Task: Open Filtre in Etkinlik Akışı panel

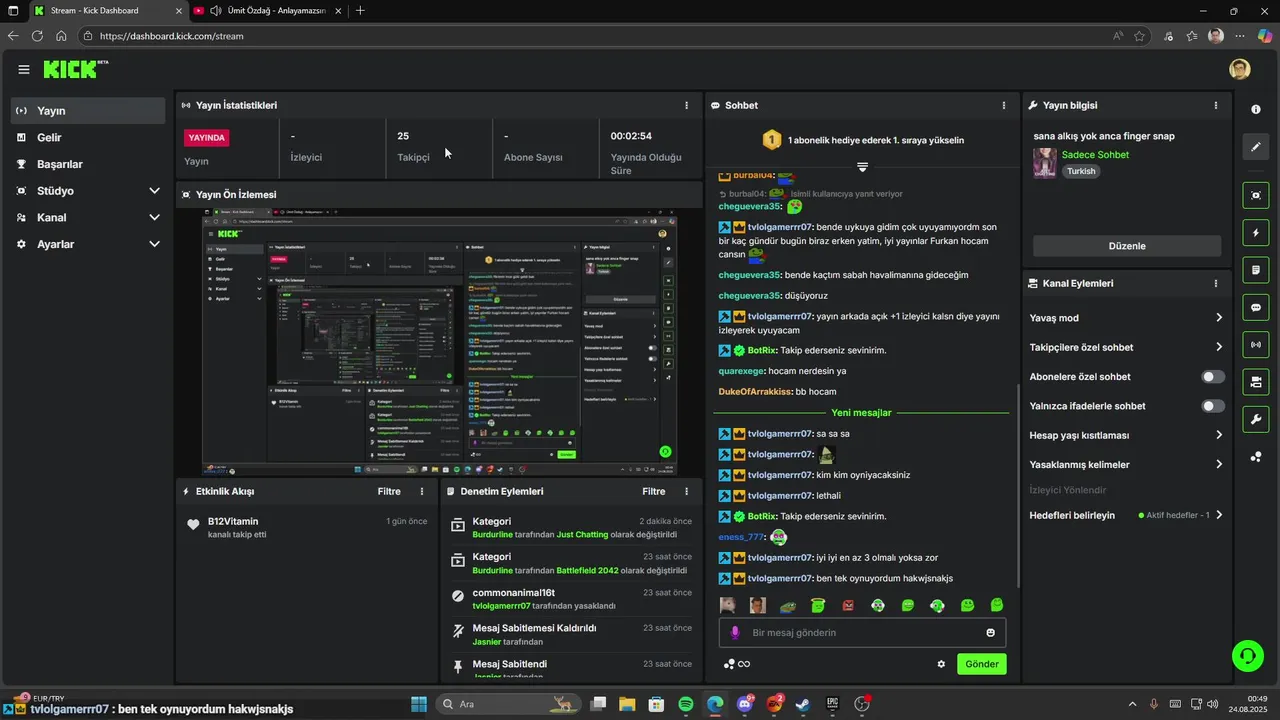Action: coord(389,491)
